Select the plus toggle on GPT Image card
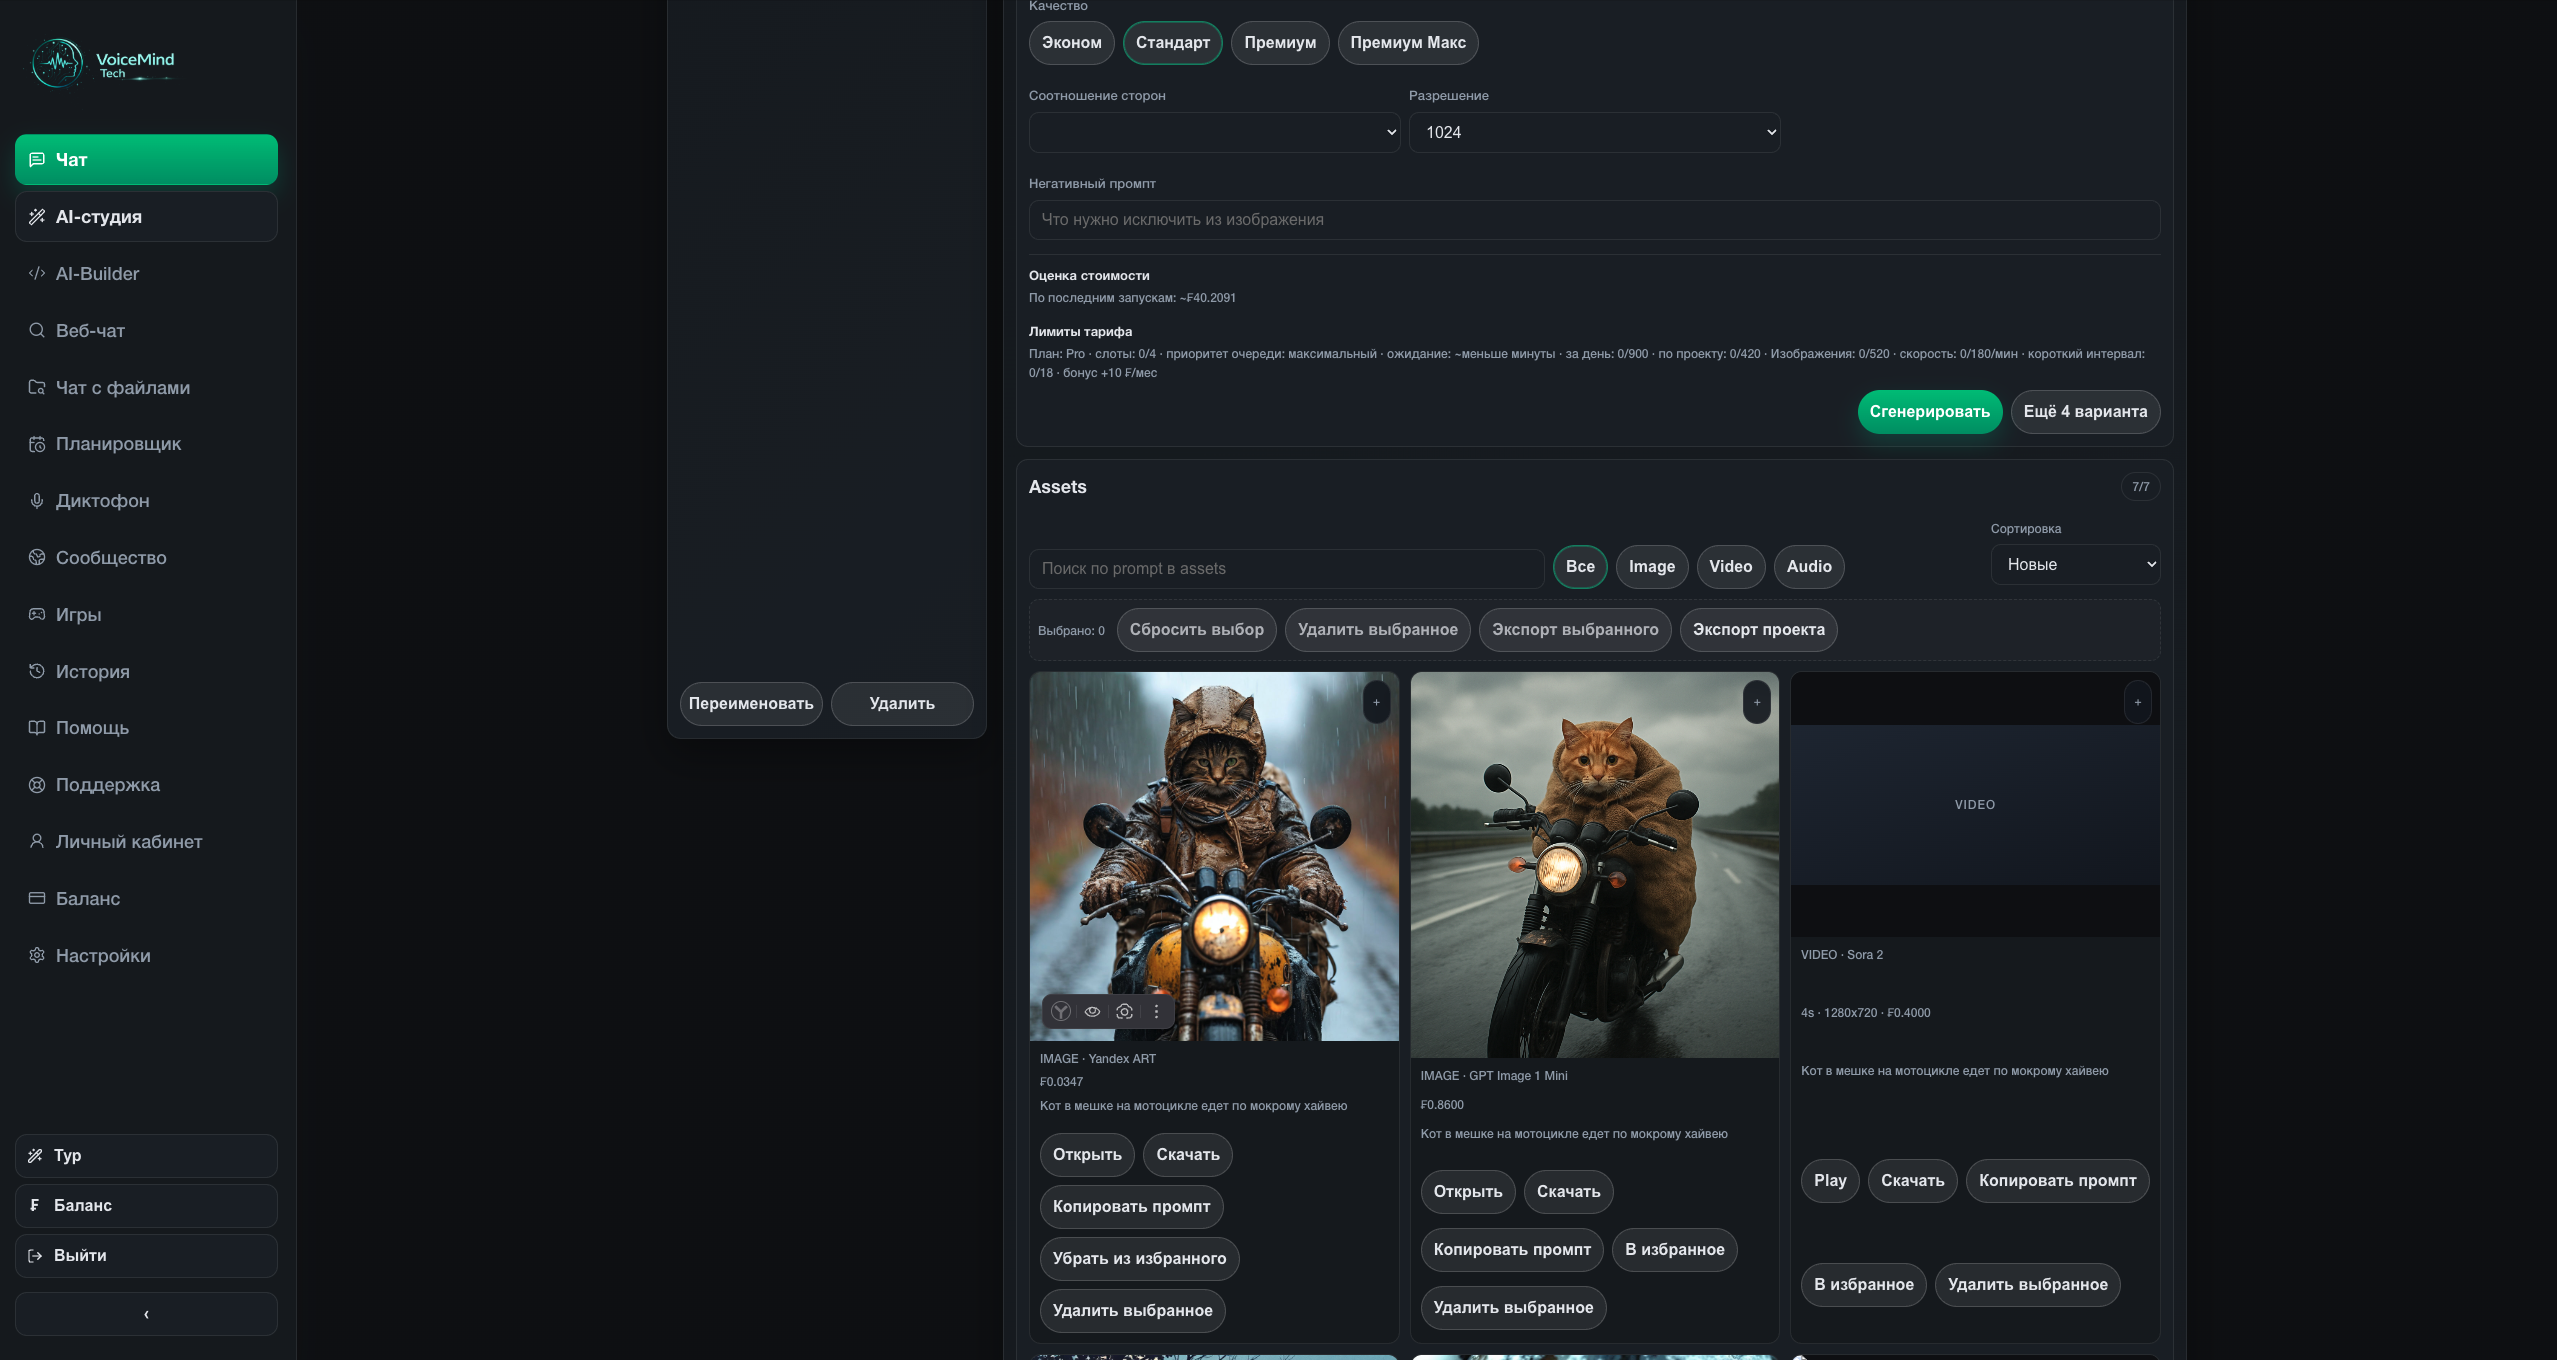 click(1757, 702)
